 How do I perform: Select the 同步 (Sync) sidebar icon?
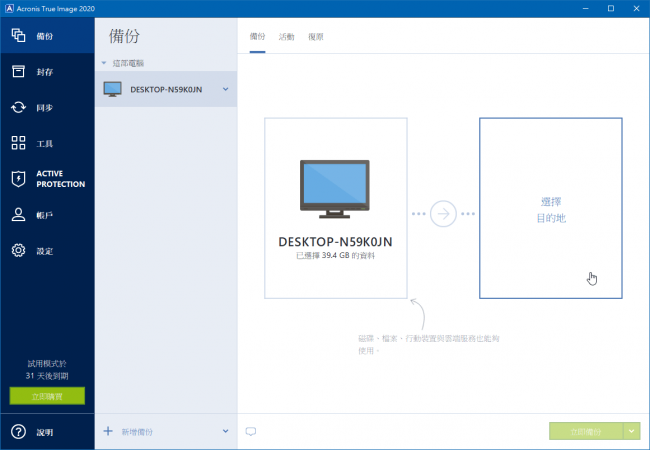(18, 107)
